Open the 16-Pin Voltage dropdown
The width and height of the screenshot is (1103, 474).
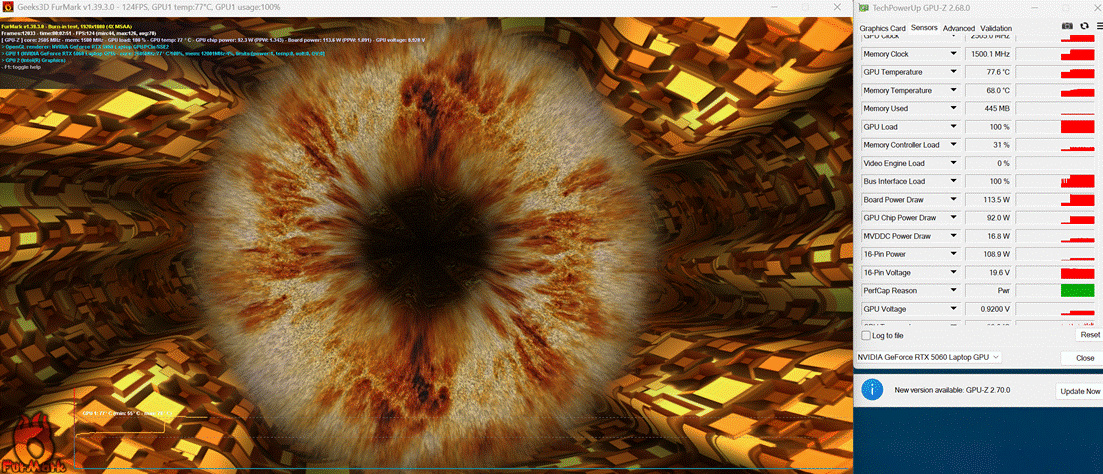[955, 273]
